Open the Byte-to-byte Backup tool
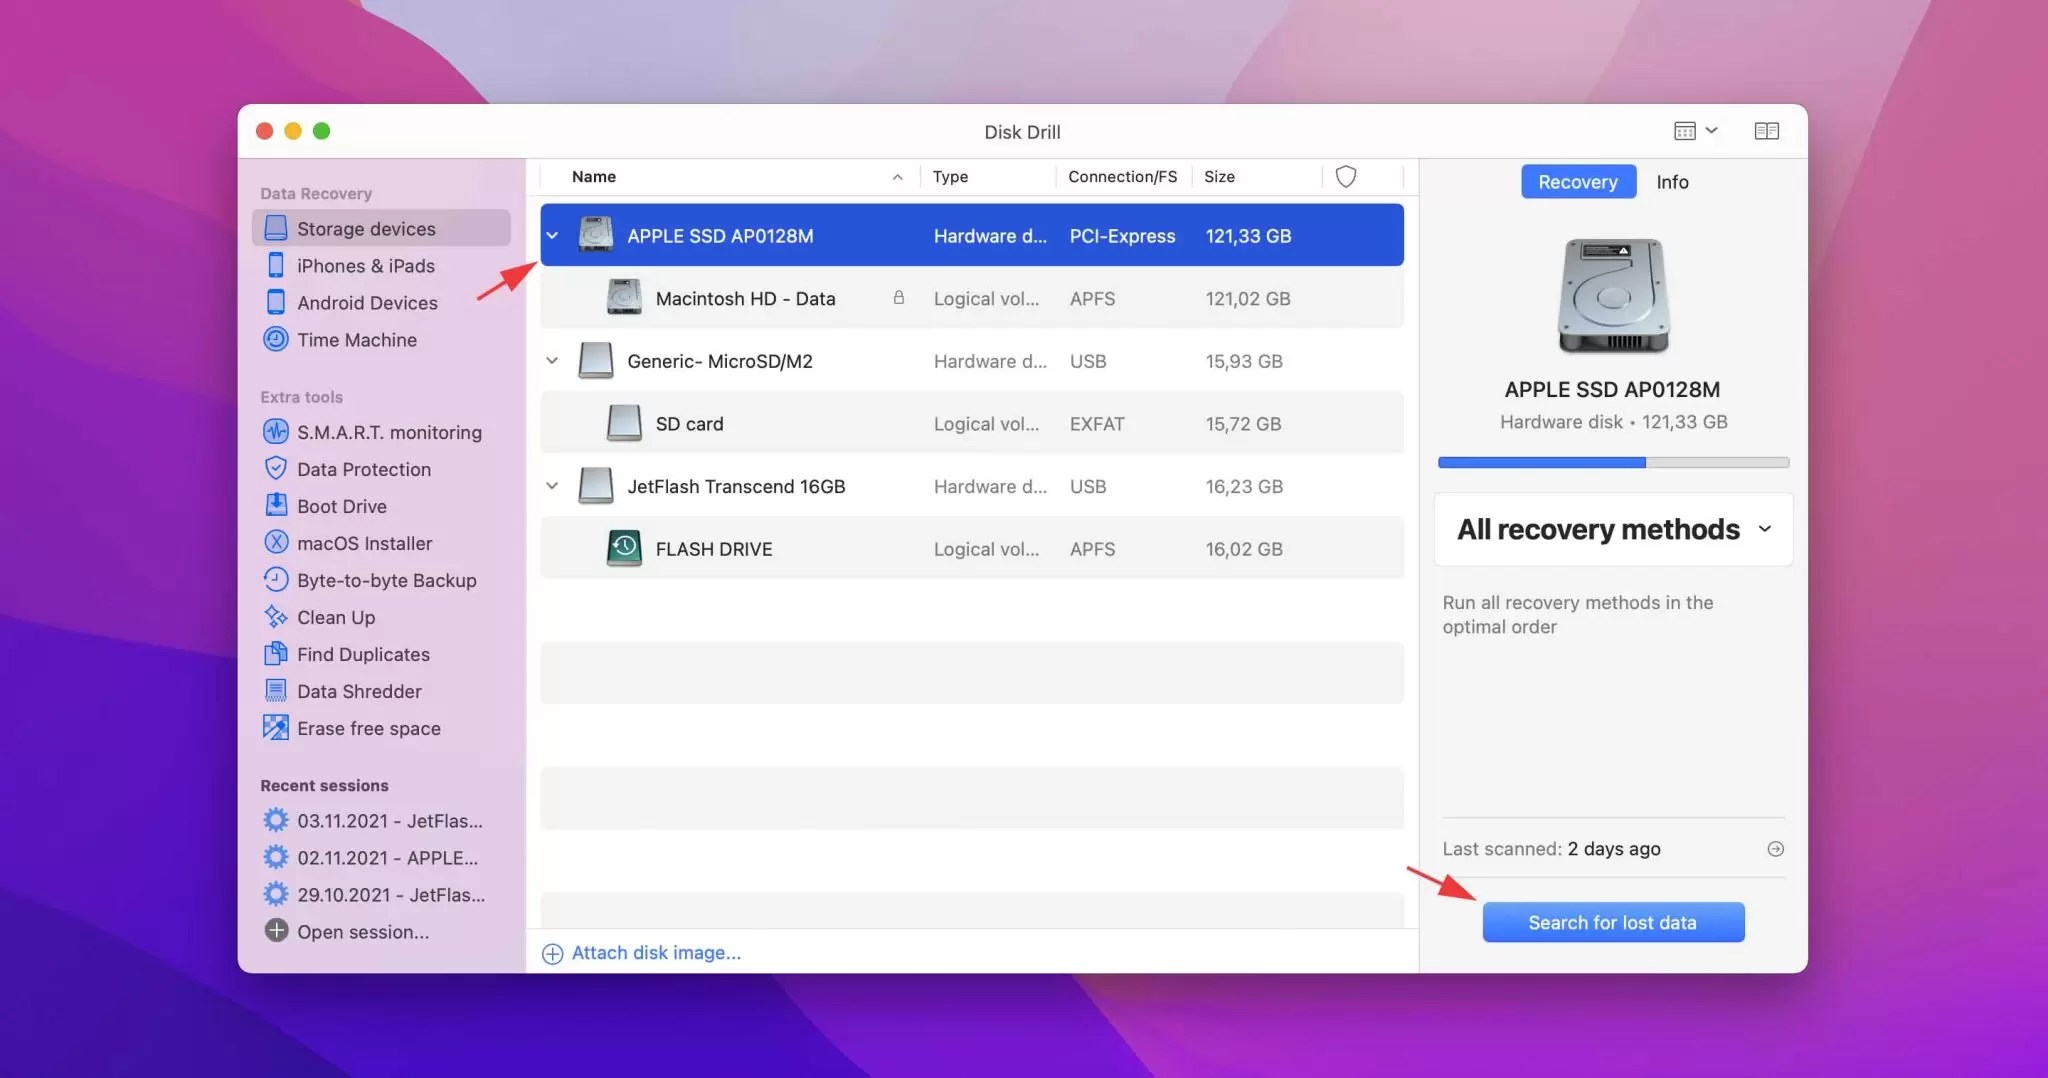2048x1078 pixels. coord(385,580)
